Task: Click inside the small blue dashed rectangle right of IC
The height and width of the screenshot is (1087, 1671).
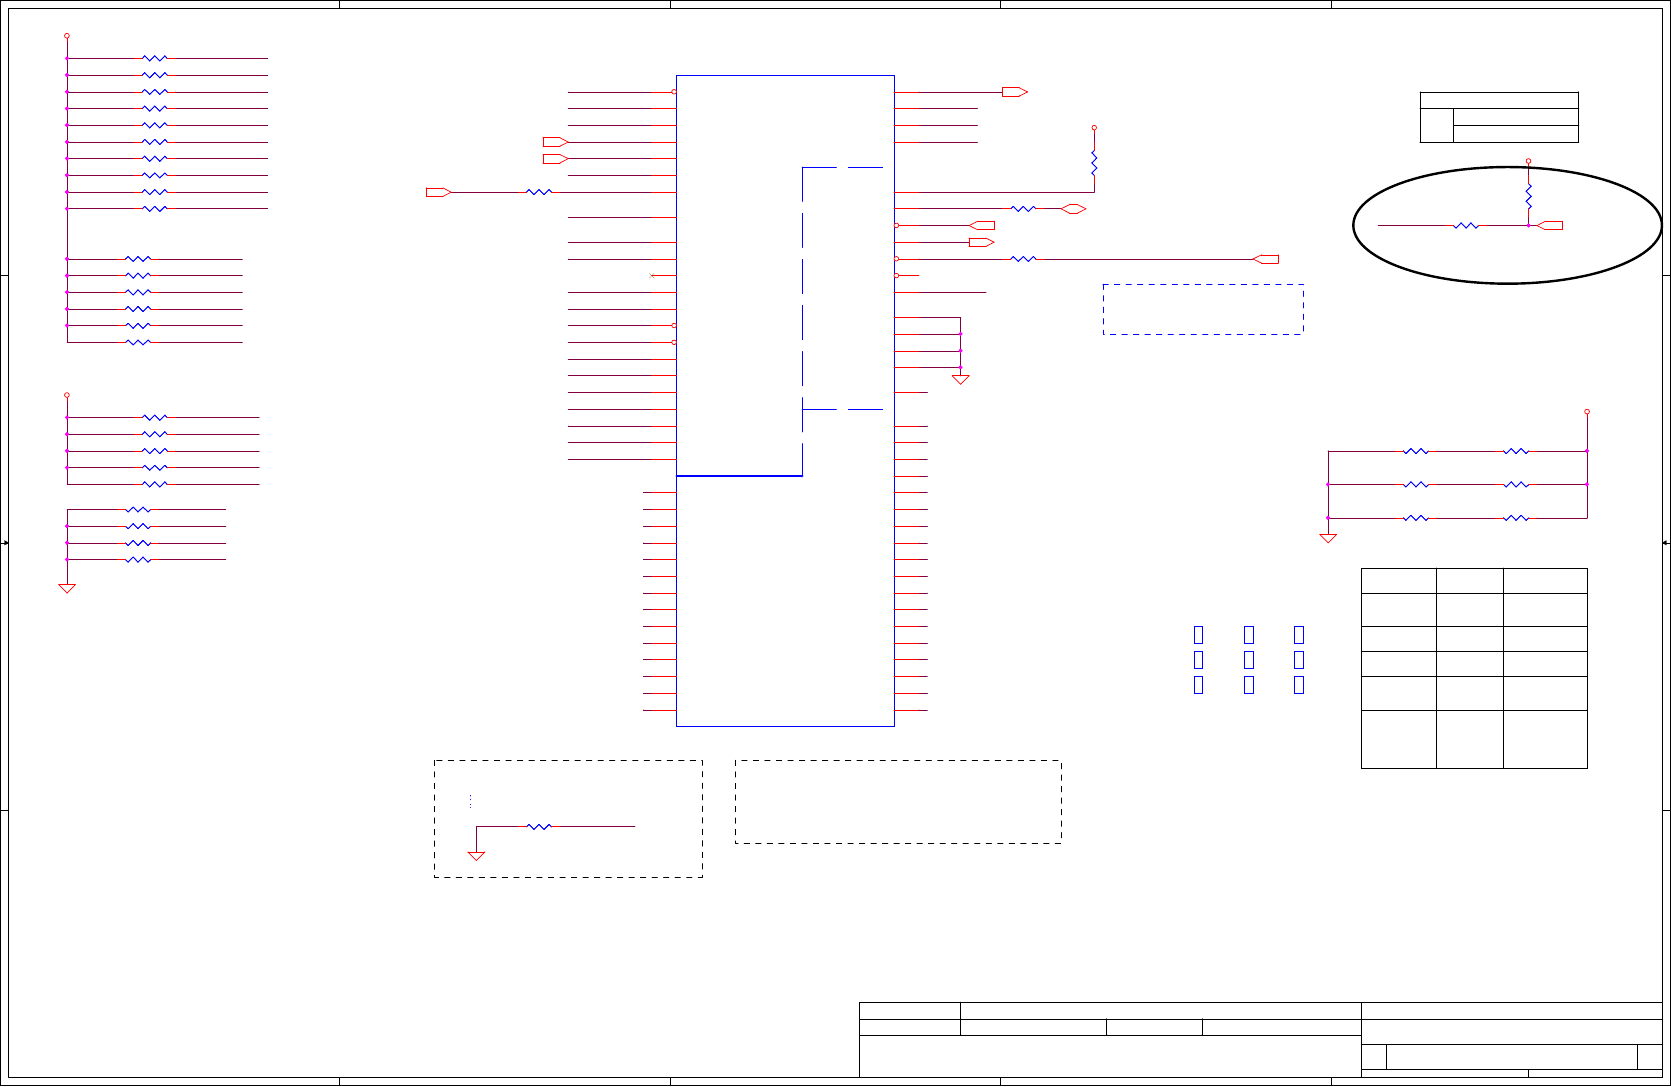Action: tap(1203, 309)
